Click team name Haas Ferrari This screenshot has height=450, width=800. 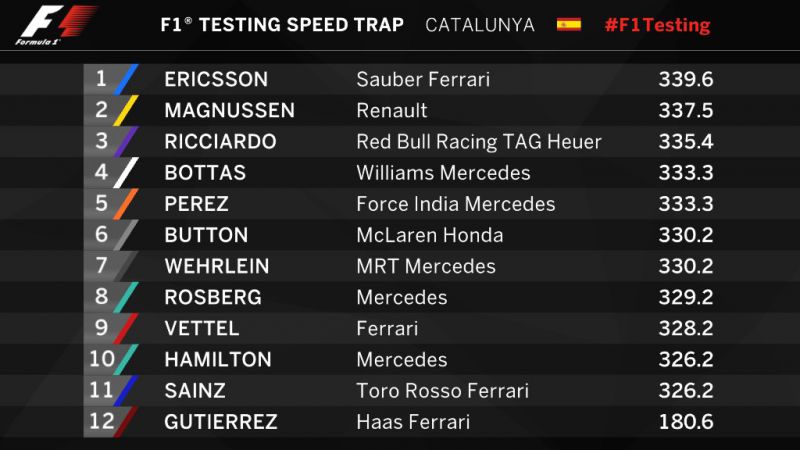413,422
